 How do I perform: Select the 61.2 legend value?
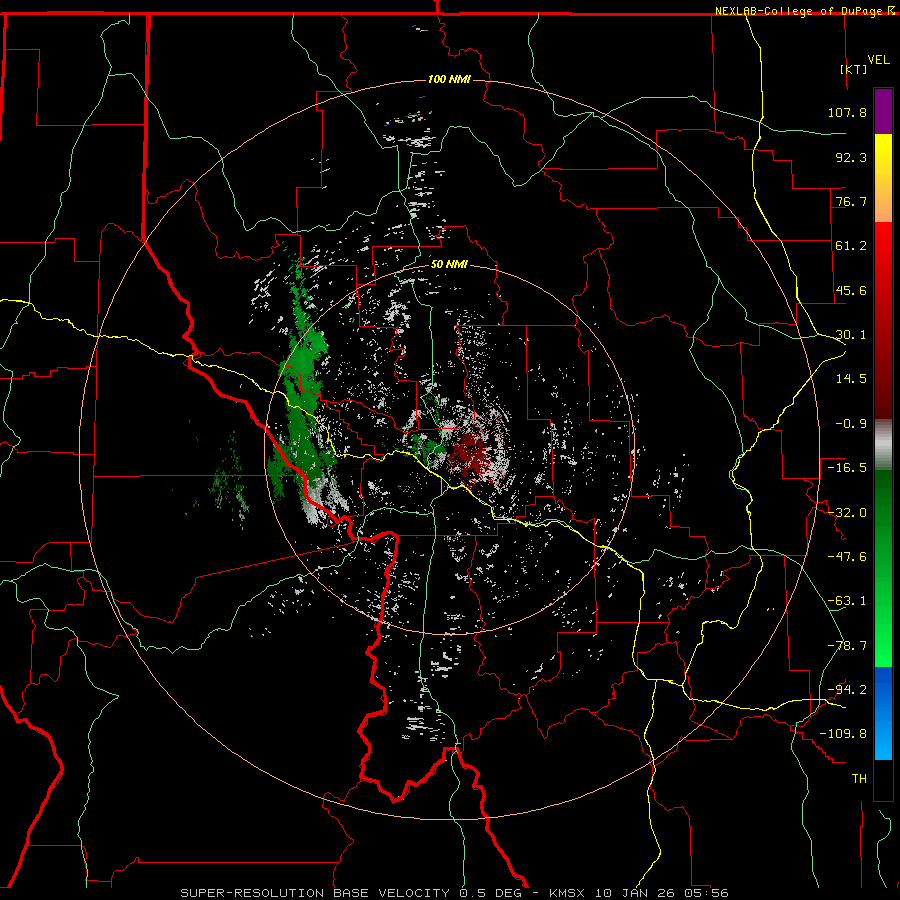[851, 246]
